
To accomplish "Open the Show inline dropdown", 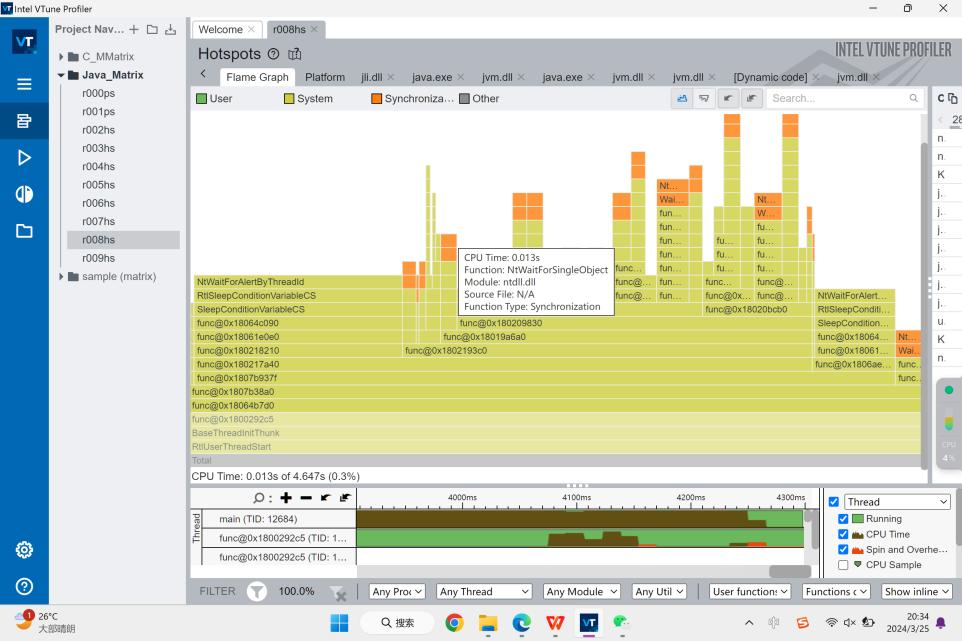I will (917, 591).
